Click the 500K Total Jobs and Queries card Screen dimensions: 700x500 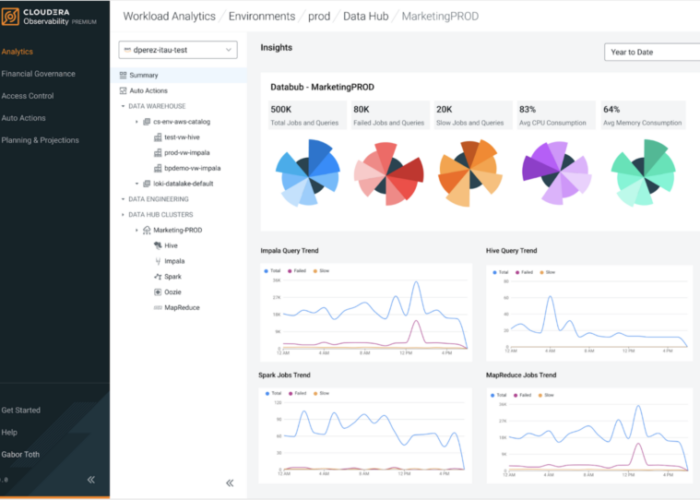(x=307, y=116)
